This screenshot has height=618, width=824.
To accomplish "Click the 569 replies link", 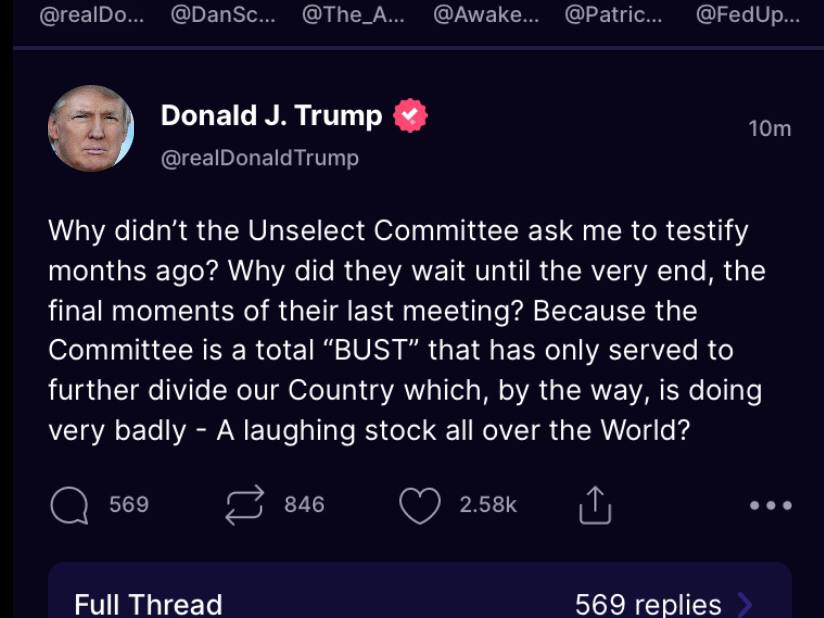I will 648,604.
